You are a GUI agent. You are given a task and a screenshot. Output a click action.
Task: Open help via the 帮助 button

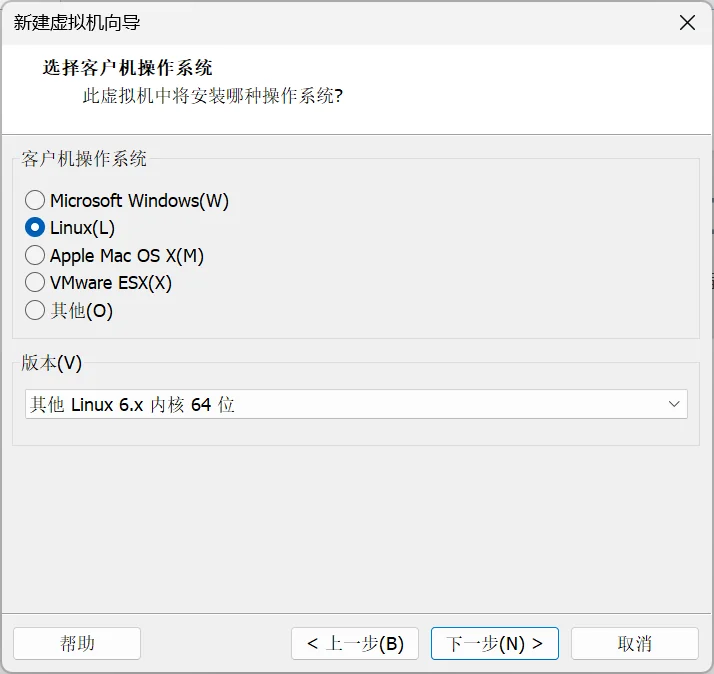tap(77, 643)
